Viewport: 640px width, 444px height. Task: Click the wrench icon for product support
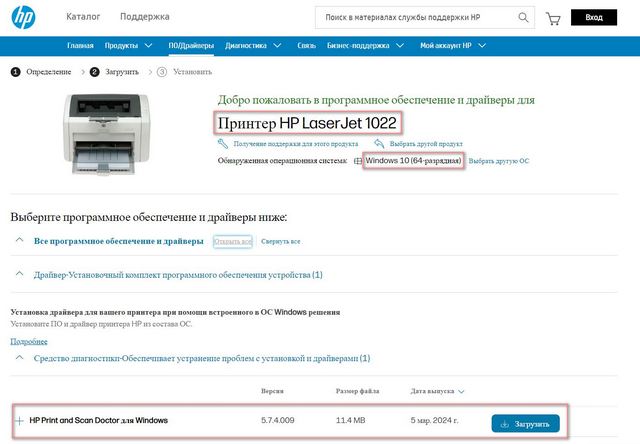pos(222,144)
